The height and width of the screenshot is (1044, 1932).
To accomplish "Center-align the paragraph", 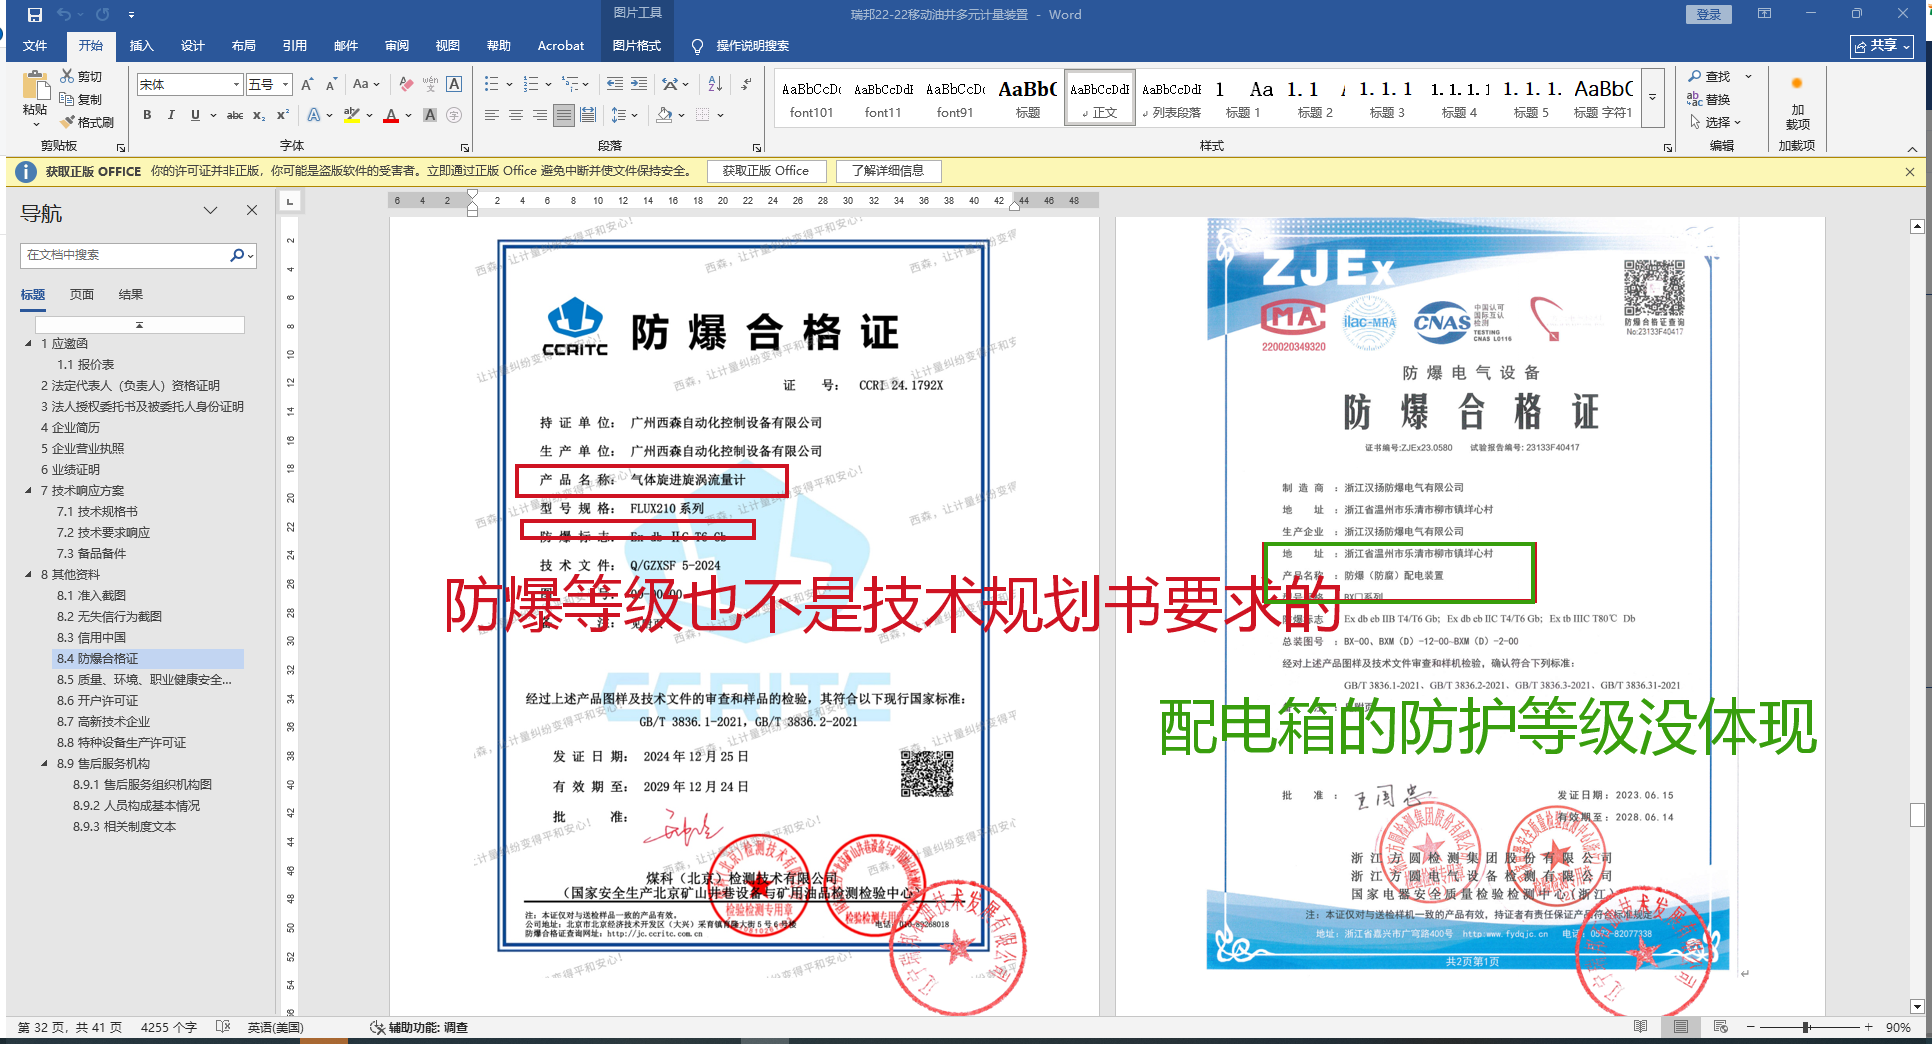I will [516, 115].
